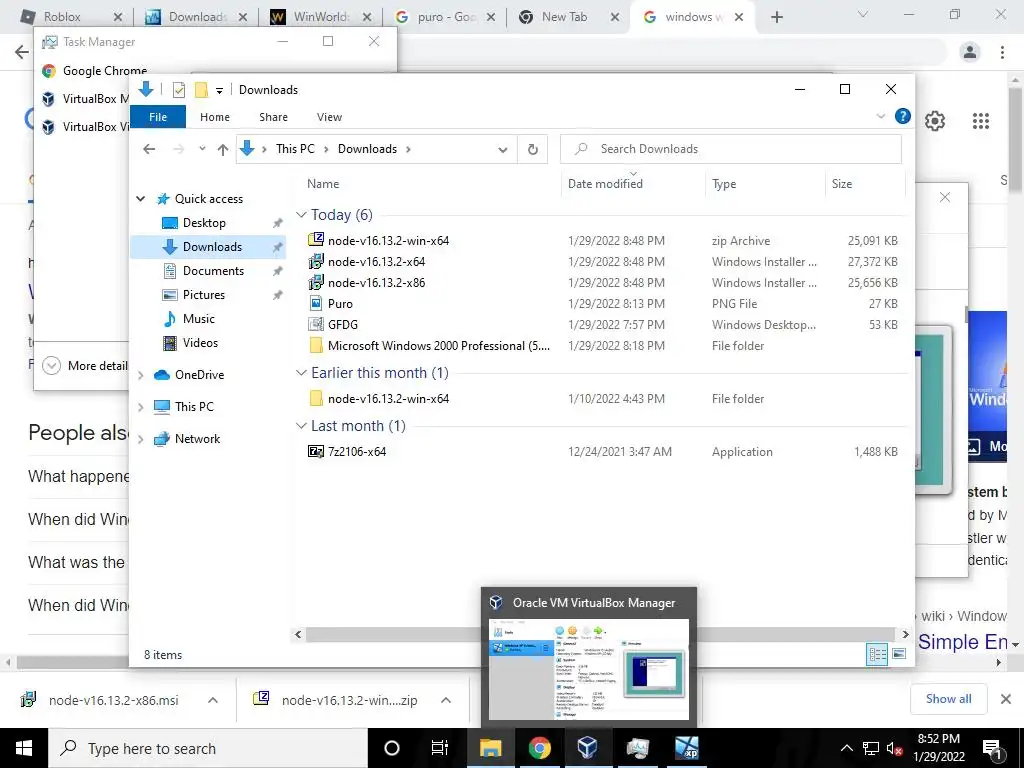Open File Explorer from the taskbar
The height and width of the screenshot is (768, 1024).
[x=490, y=748]
